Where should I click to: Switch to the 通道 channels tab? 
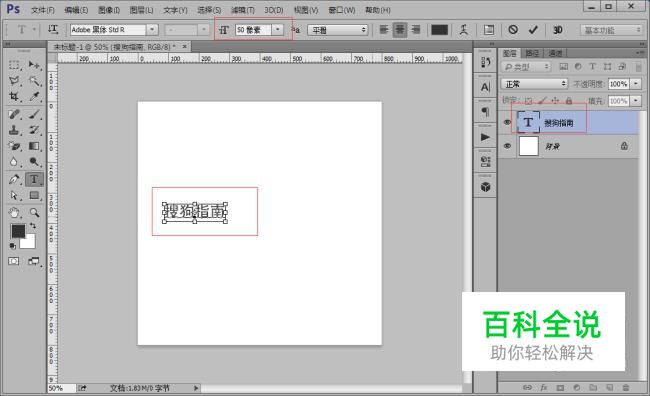click(555, 53)
